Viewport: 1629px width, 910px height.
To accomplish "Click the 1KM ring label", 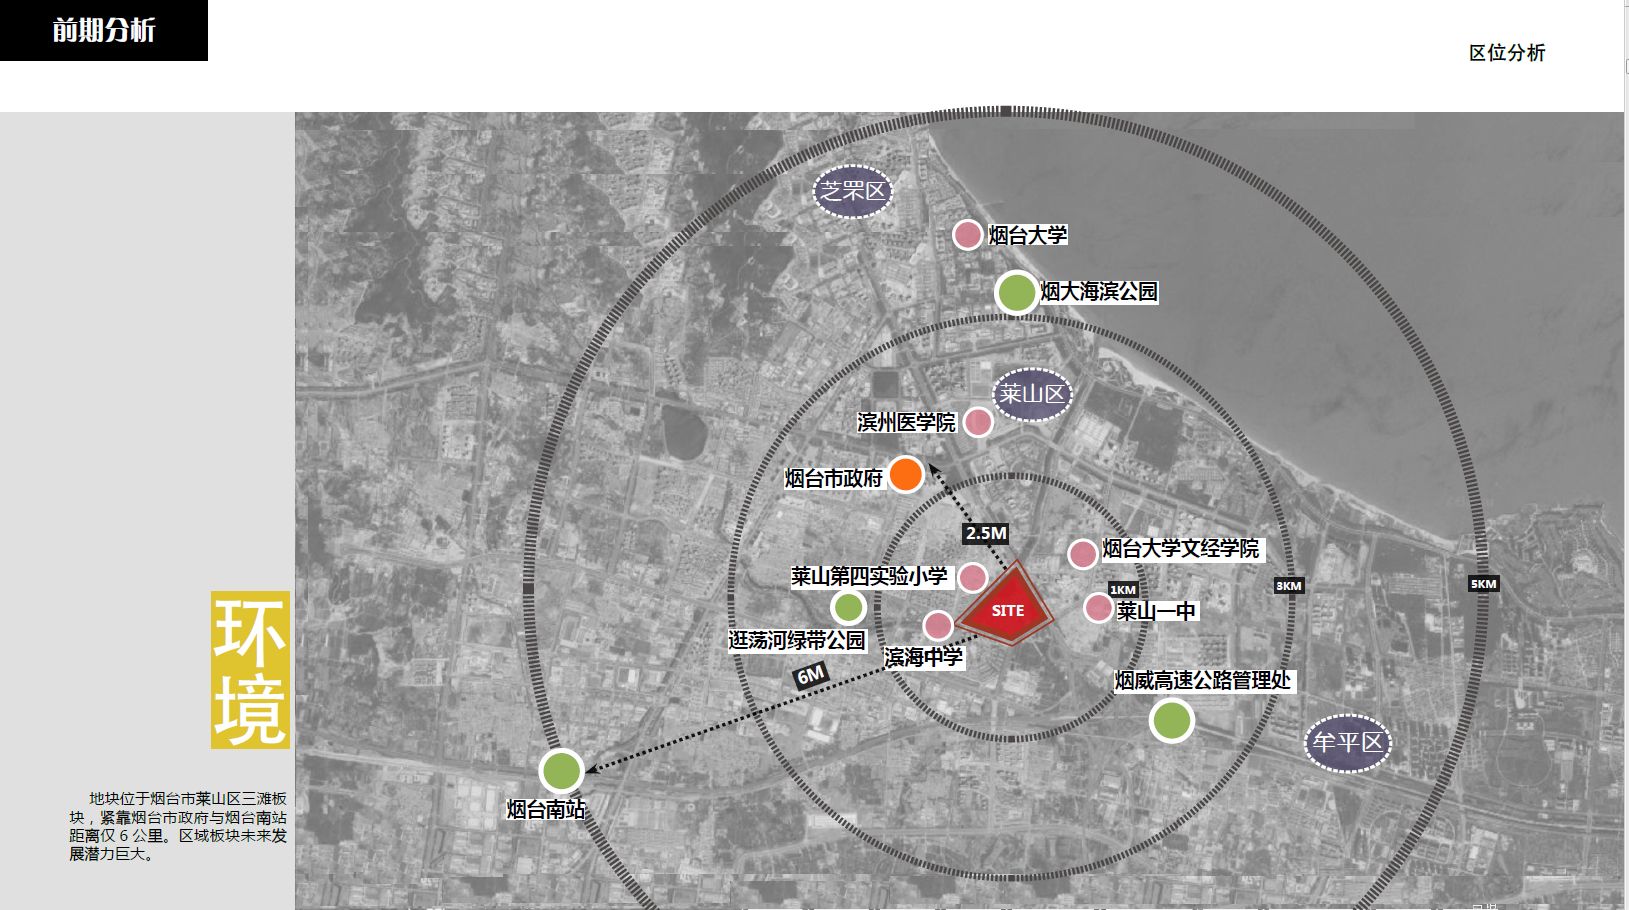I will pyautogui.click(x=1123, y=590).
